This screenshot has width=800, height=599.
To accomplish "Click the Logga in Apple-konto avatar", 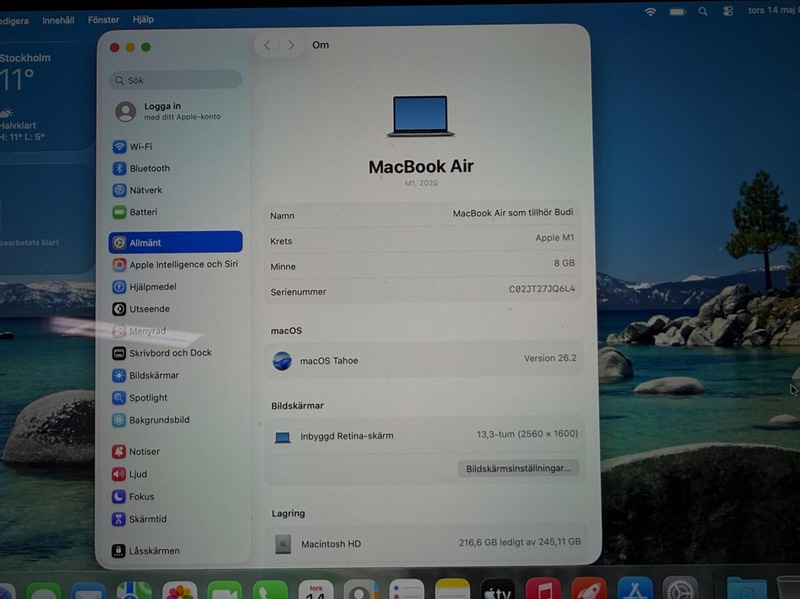I will 126,111.
